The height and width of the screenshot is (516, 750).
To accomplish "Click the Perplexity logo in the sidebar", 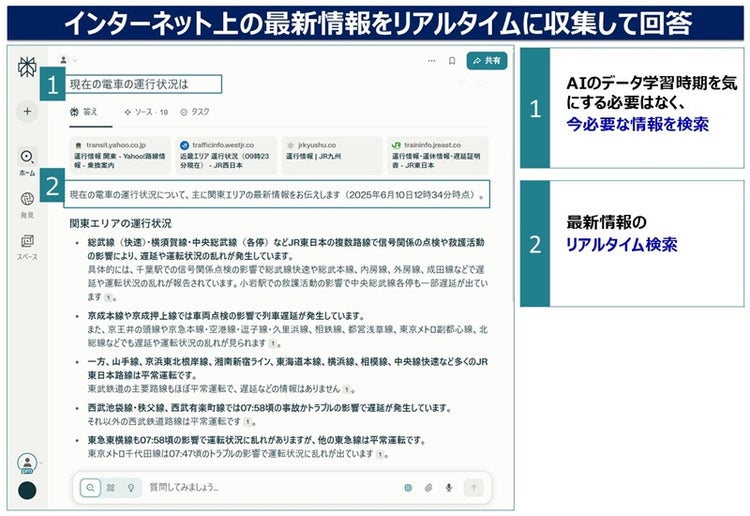I will [x=27, y=67].
